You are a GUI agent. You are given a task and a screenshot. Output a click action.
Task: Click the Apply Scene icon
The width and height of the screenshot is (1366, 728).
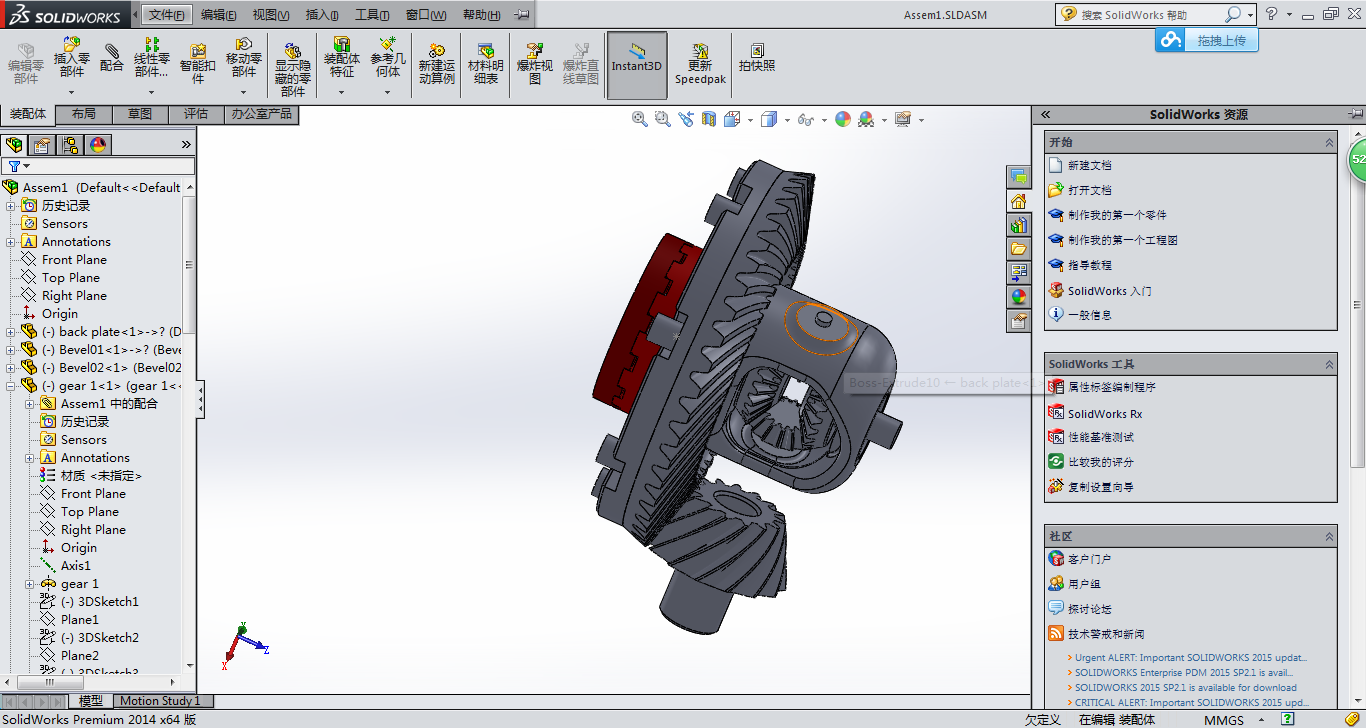pyautogui.click(x=866, y=119)
